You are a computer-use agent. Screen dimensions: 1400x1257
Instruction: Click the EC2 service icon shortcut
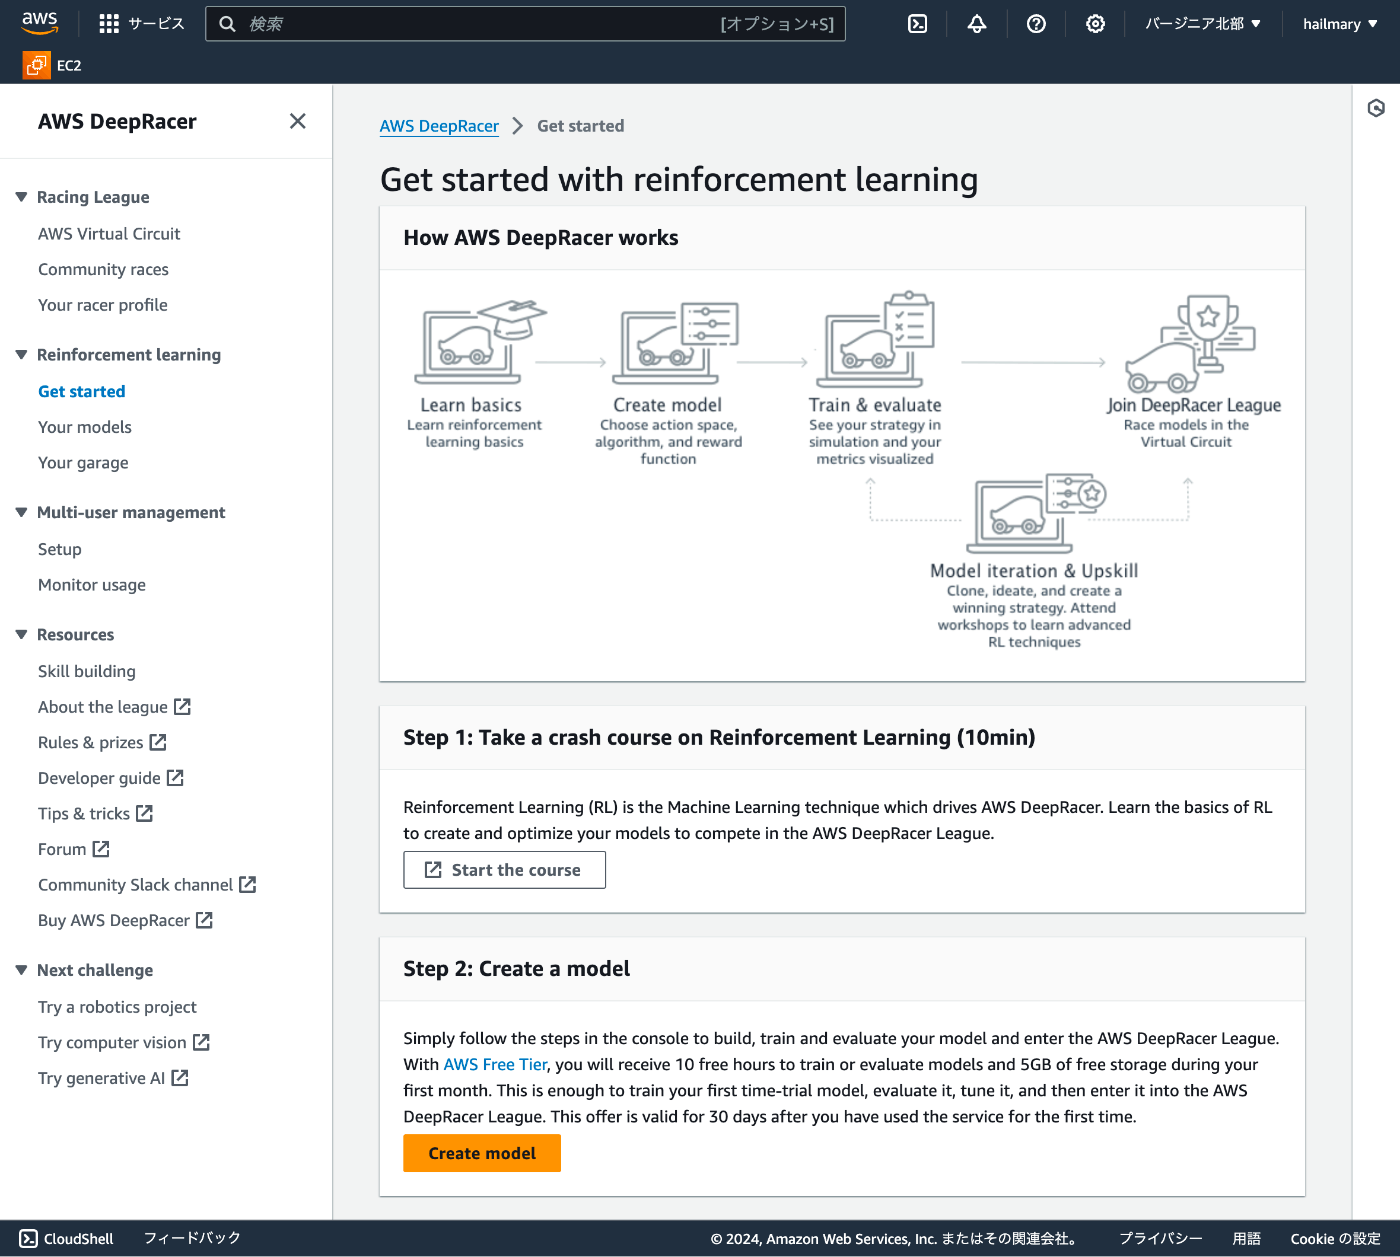36,65
